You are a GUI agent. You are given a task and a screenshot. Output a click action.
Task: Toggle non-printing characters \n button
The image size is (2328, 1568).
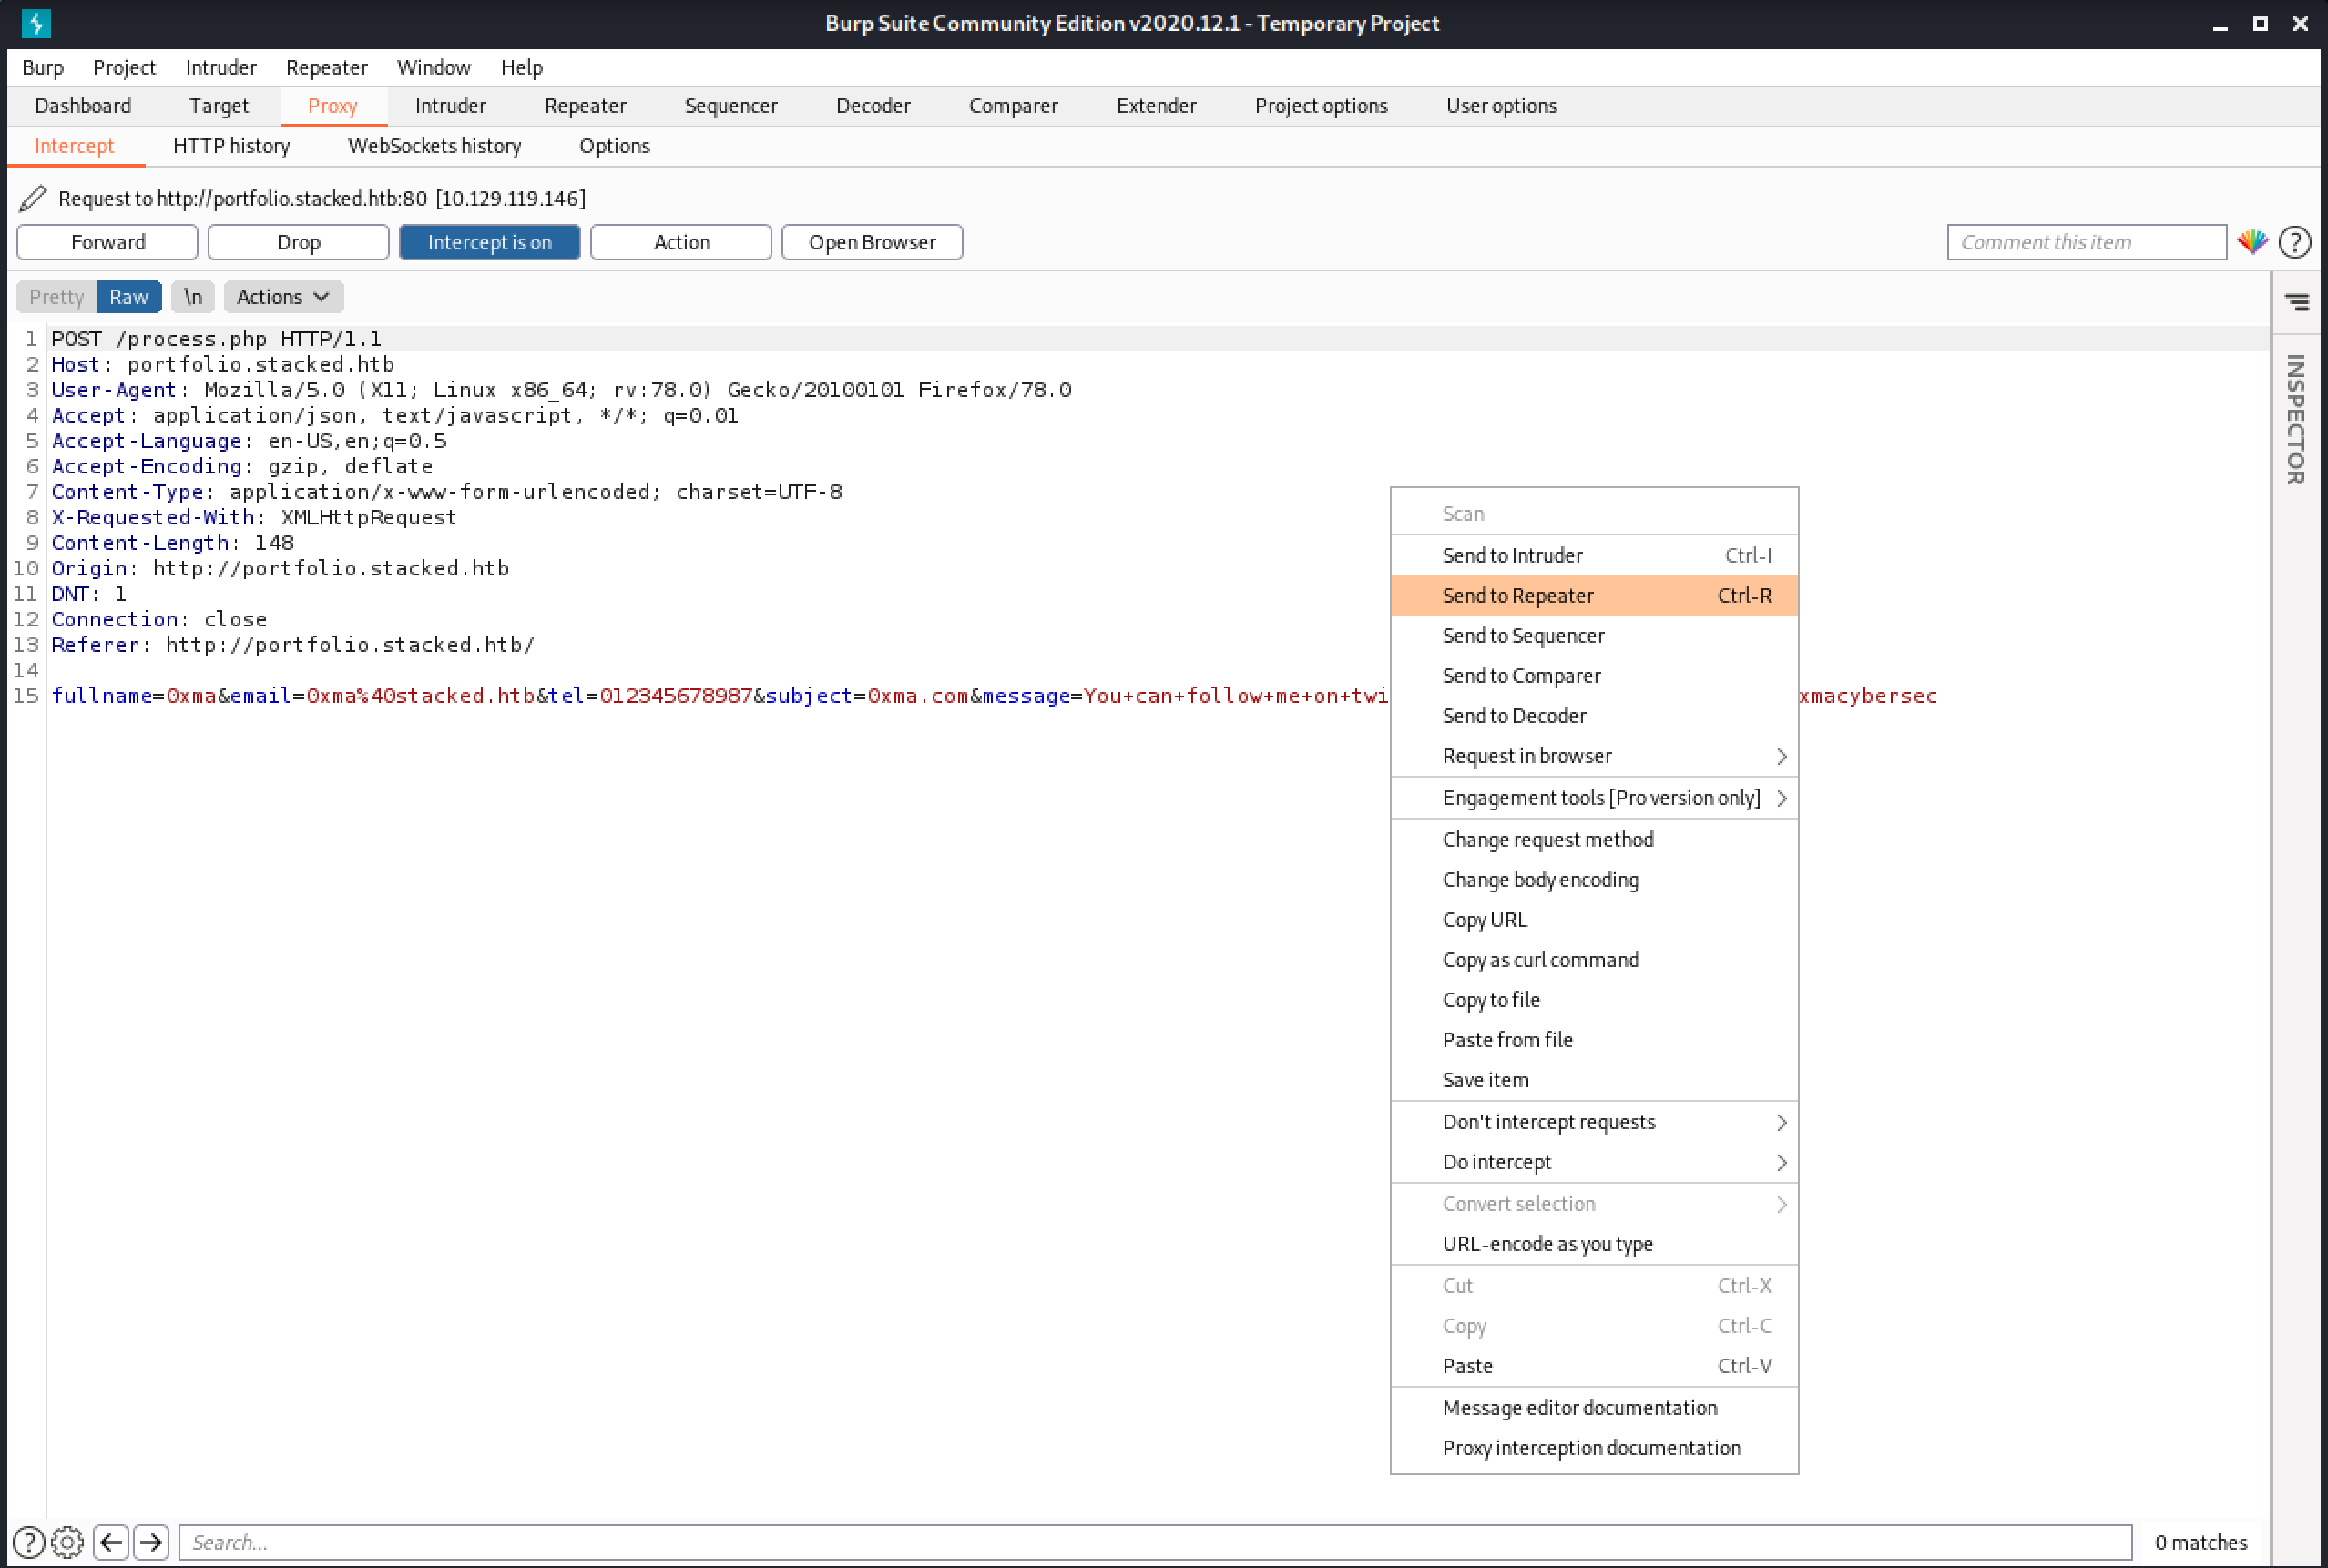(x=192, y=297)
